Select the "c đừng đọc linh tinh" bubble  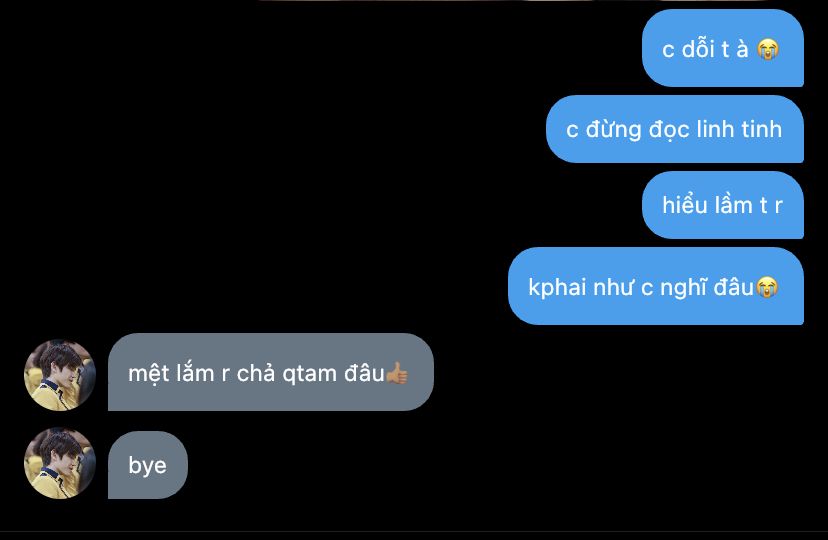pyautogui.click(x=675, y=129)
